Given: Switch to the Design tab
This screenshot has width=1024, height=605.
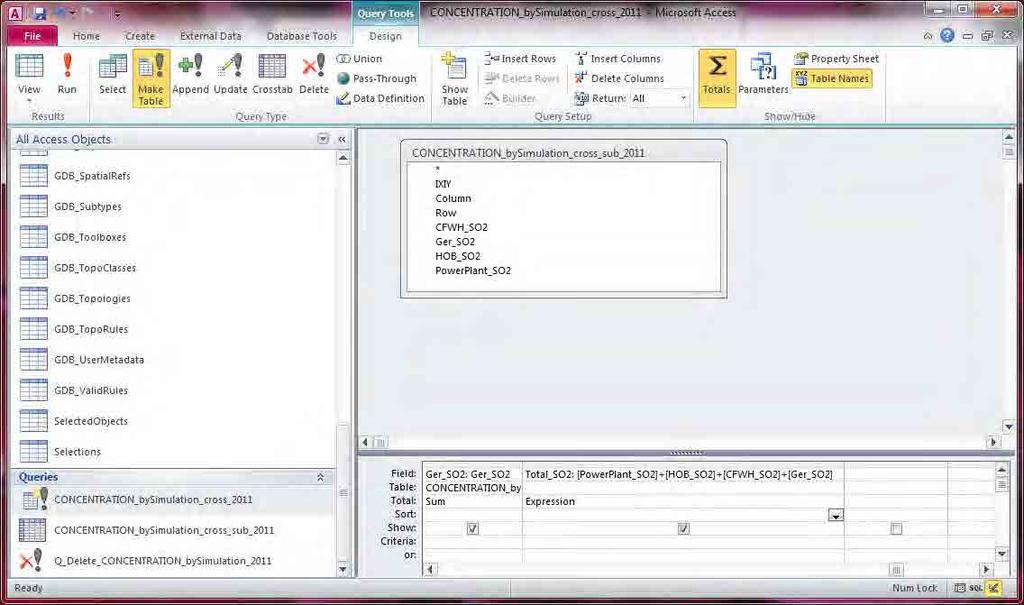Looking at the screenshot, I should click(385, 36).
